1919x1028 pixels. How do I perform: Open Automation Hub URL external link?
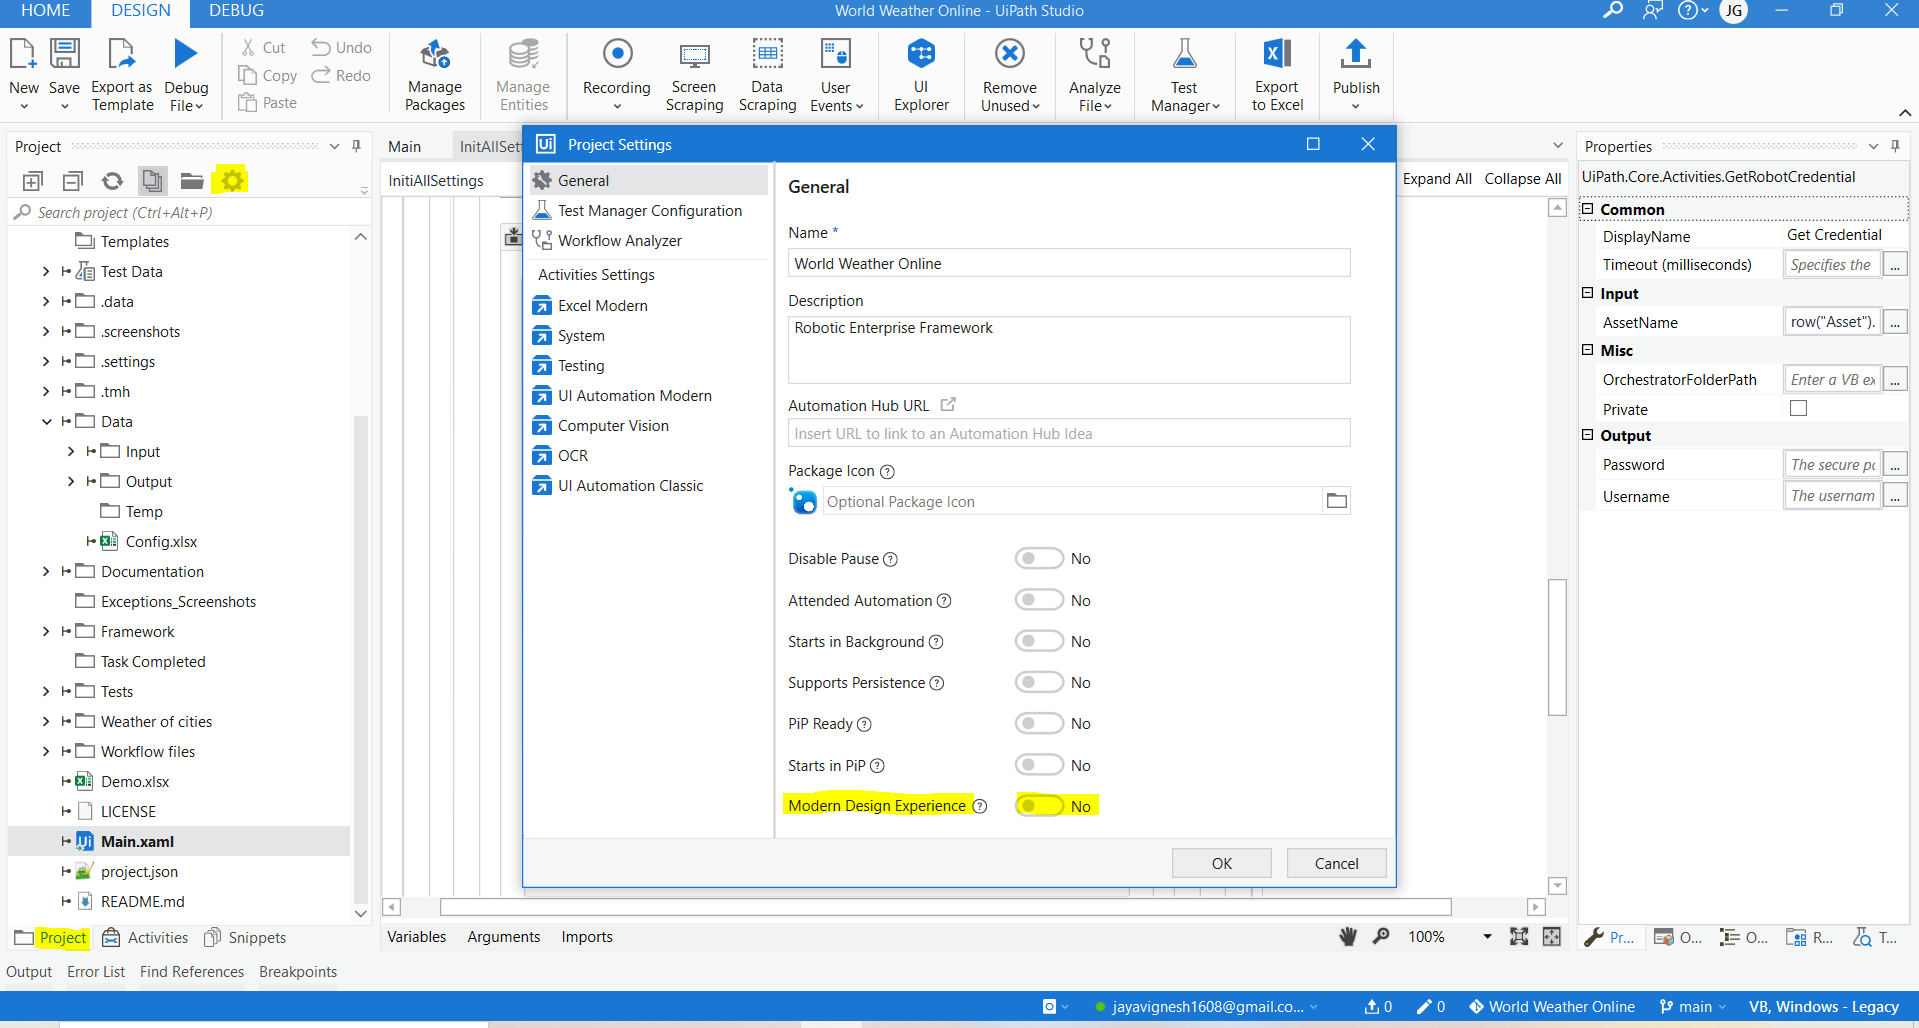pyautogui.click(x=948, y=405)
